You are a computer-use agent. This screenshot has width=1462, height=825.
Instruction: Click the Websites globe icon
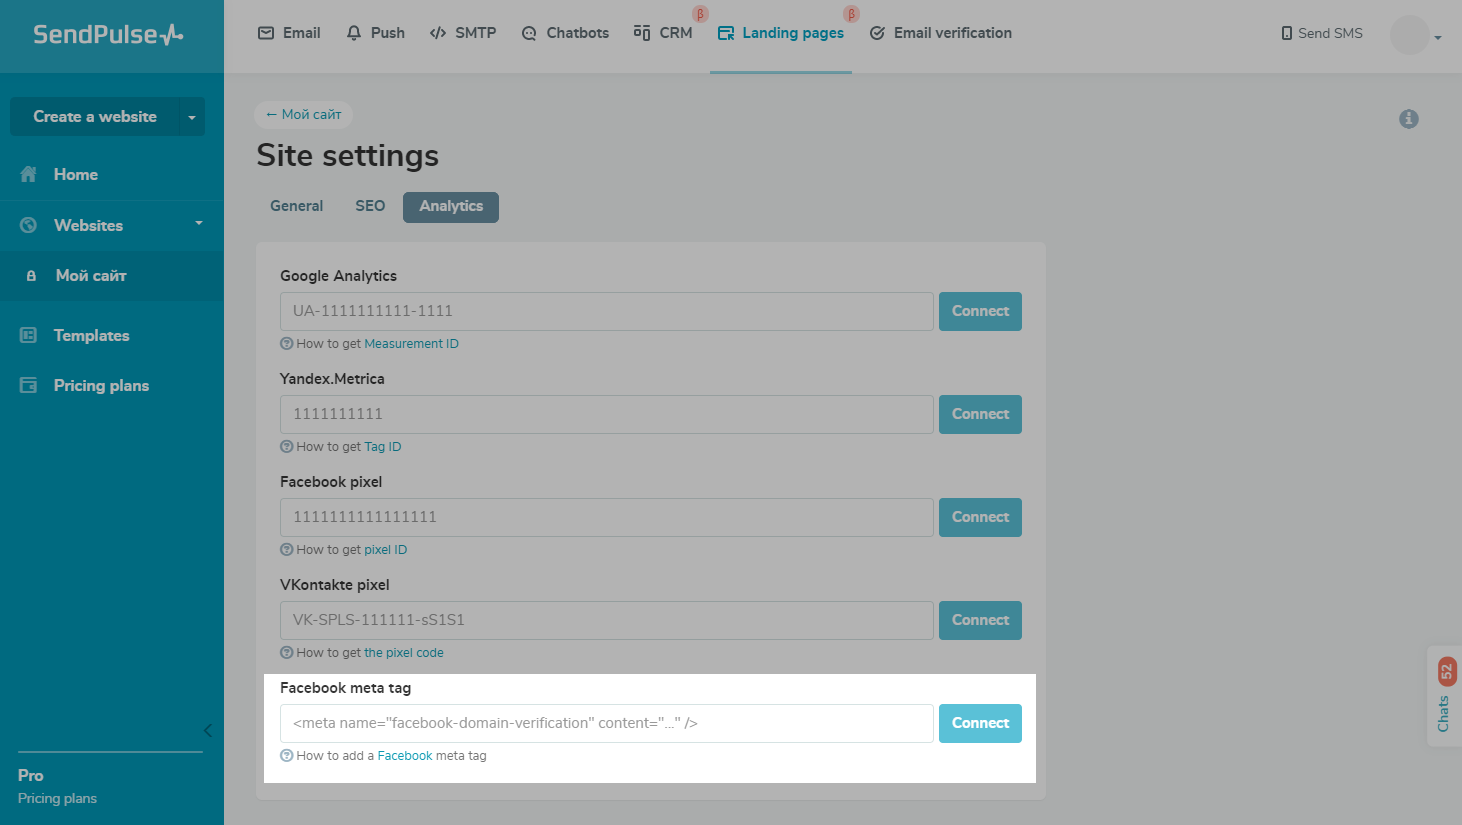(x=29, y=225)
